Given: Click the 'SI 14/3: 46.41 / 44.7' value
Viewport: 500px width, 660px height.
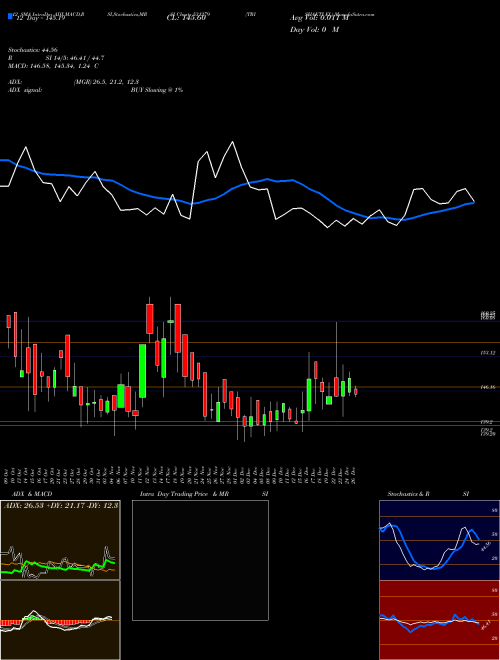Looking at the screenshot, I should [75, 58].
